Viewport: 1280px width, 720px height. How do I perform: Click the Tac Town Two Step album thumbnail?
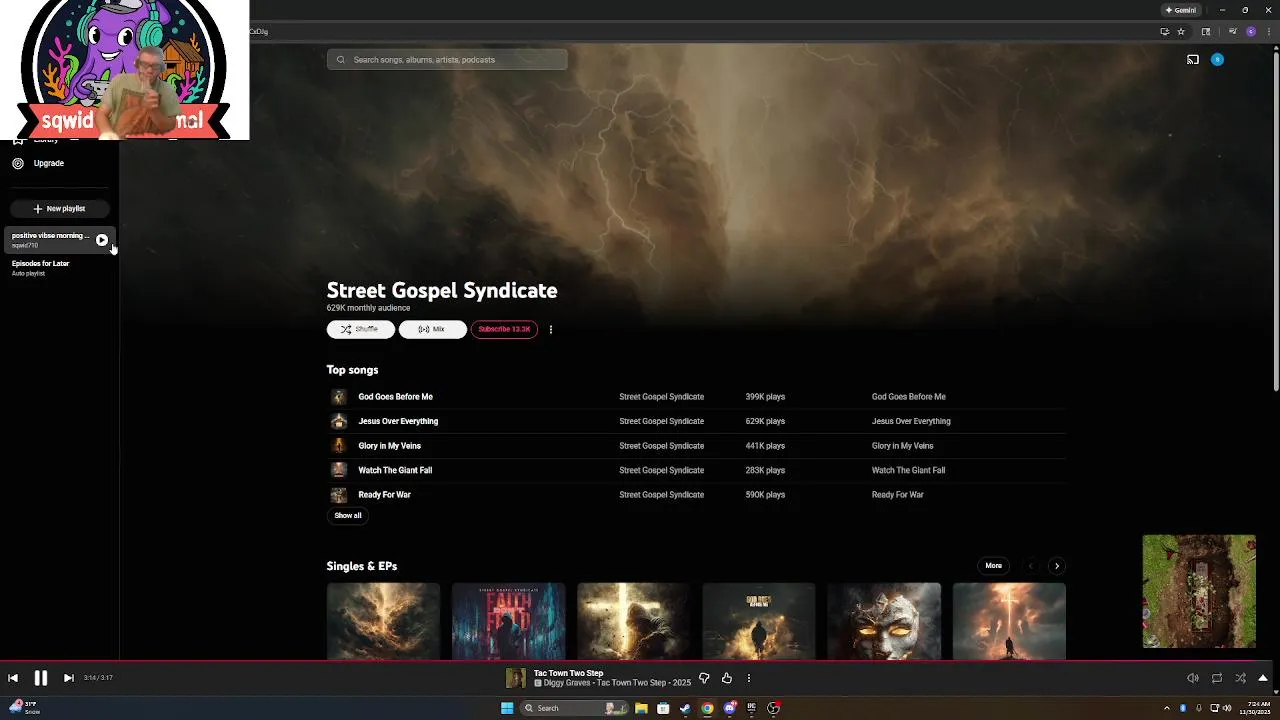[515, 679]
